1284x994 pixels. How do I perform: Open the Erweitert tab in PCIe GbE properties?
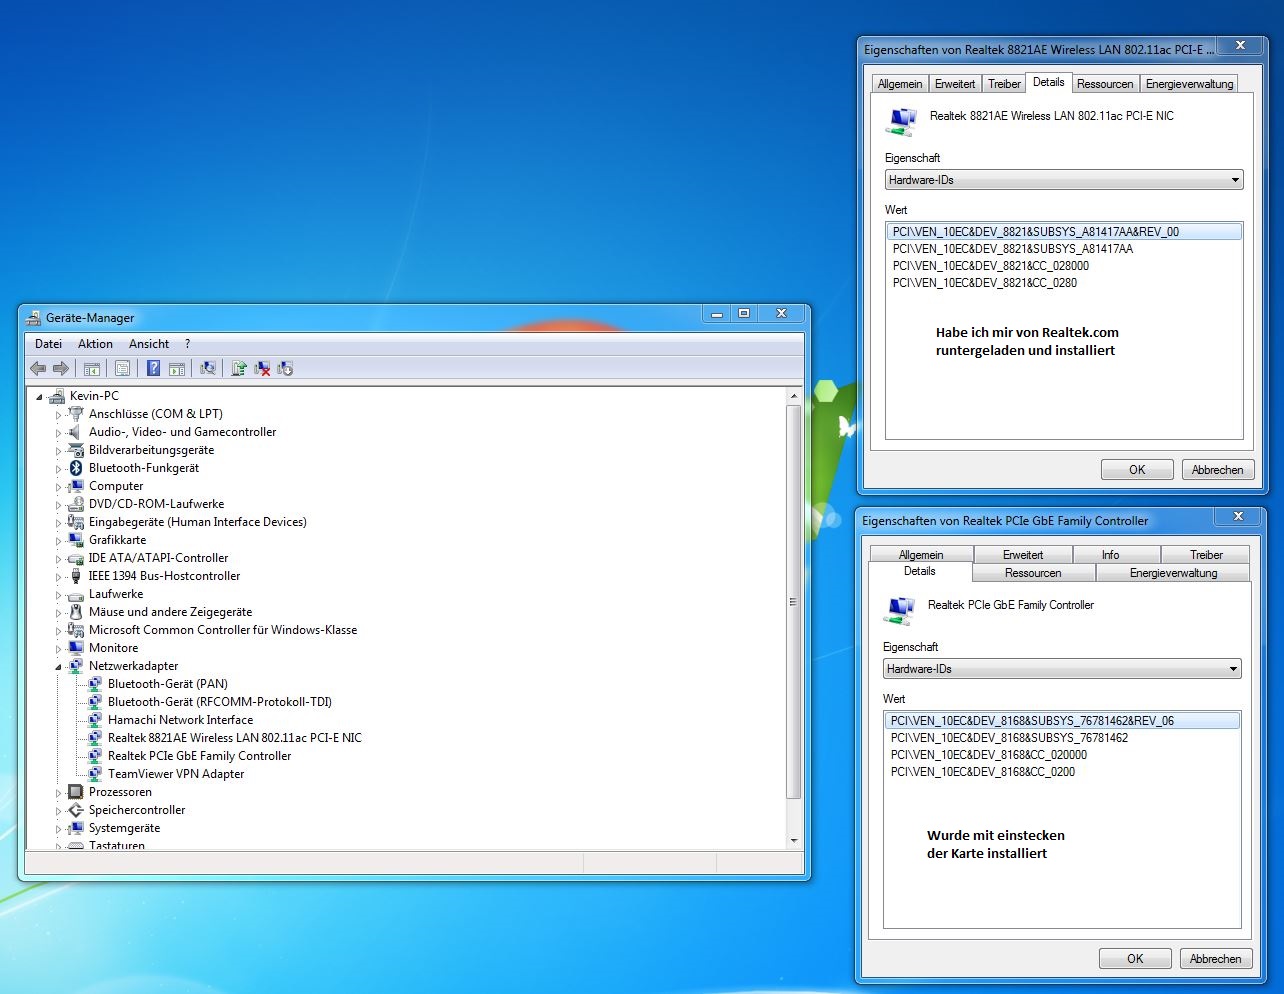(1023, 555)
